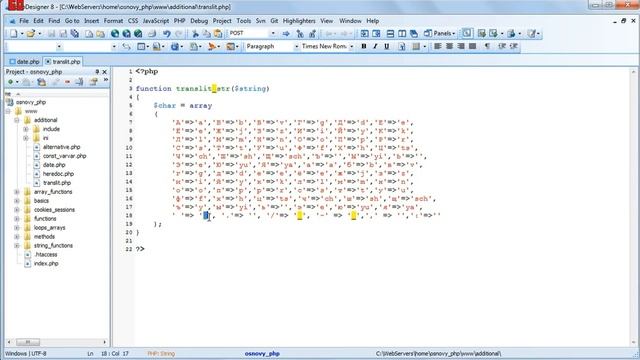The height and width of the screenshot is (360, 640).
Task: Open the File menu
Action: 24,21
